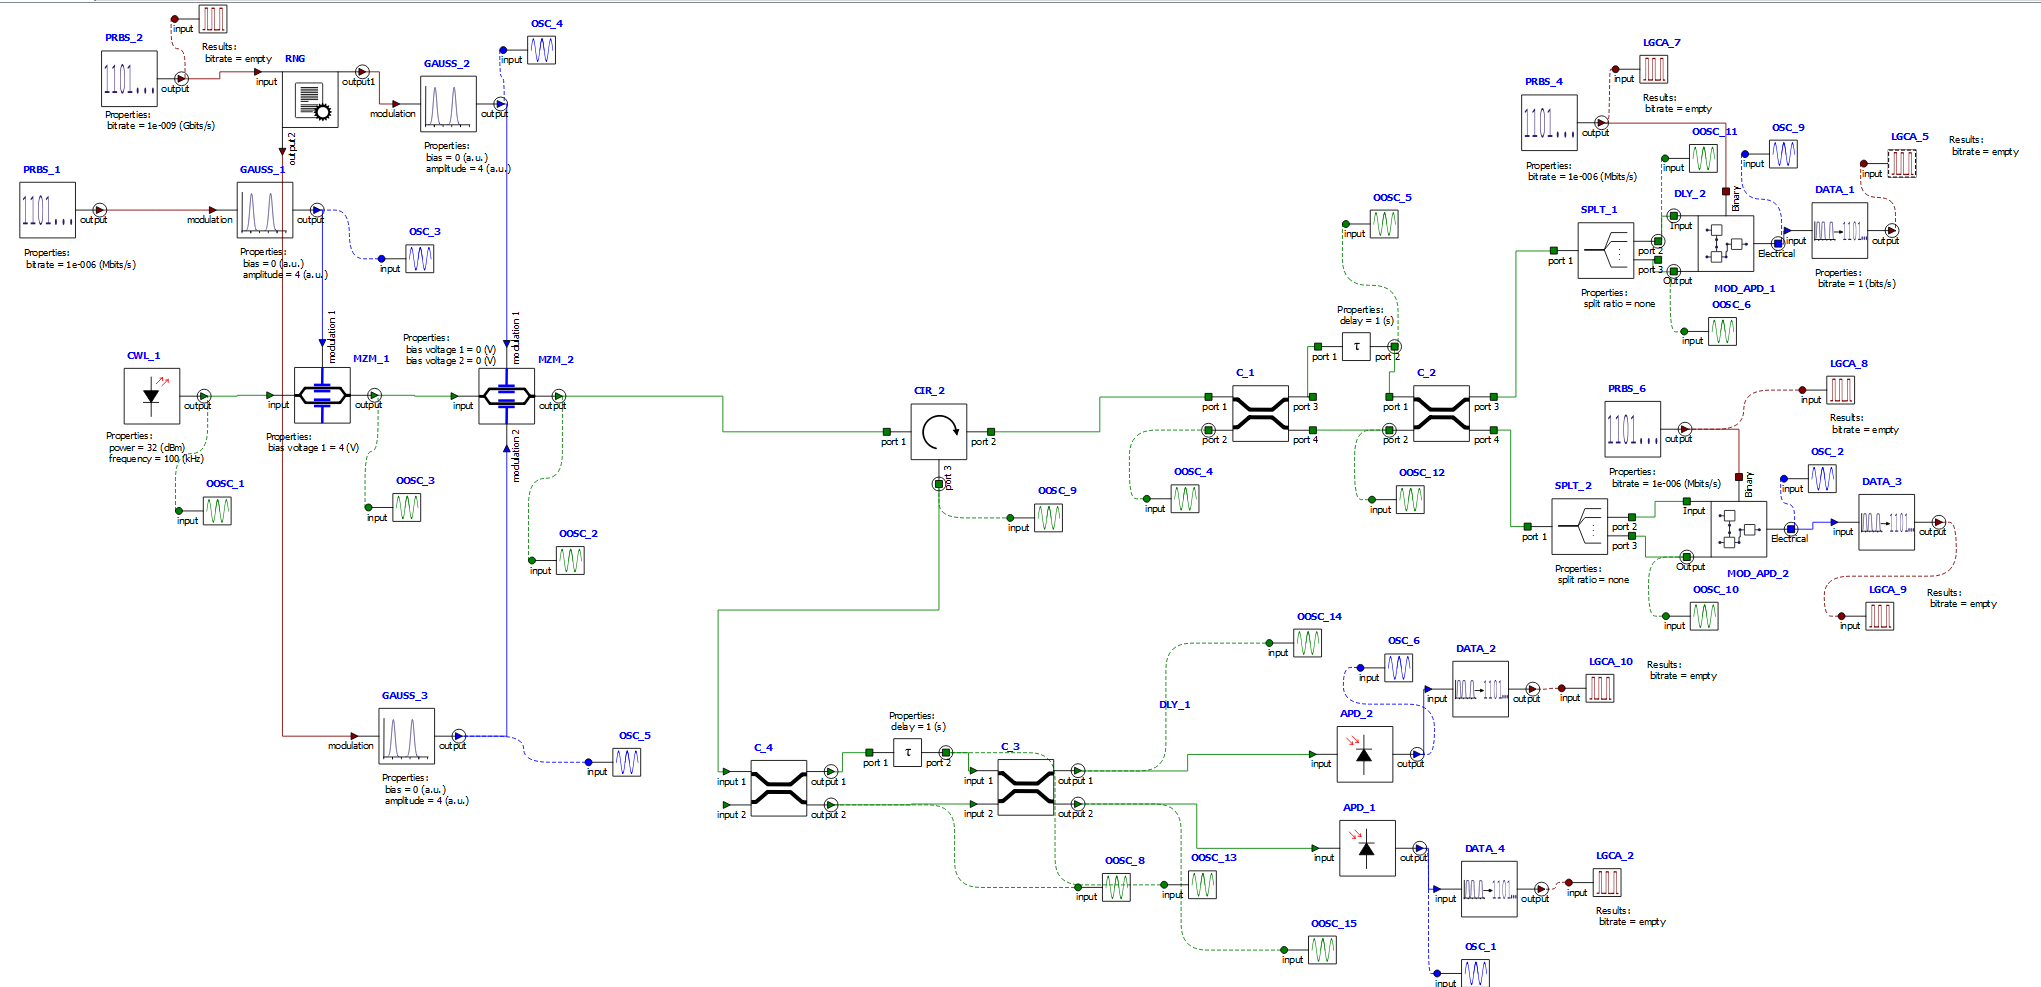This screenshot has height=987, width=2041.
Task: Select the OSC_4 oscilloscope icon
Action: pos(542,50)
